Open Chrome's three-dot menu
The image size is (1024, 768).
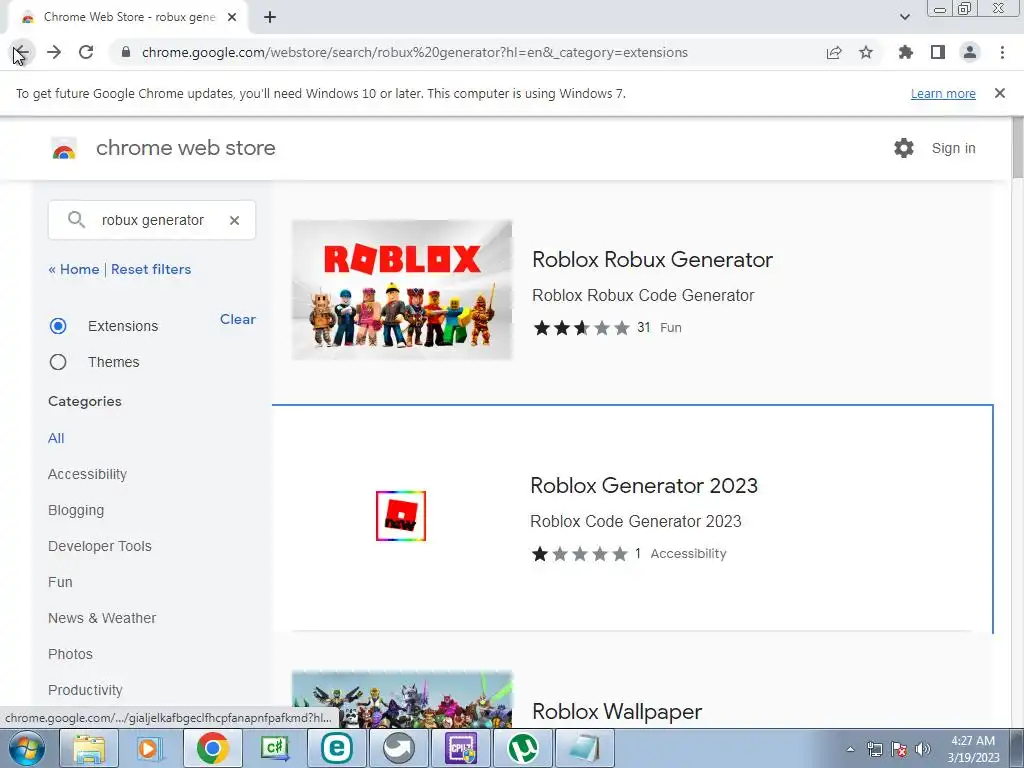(x=1002, y=52)
